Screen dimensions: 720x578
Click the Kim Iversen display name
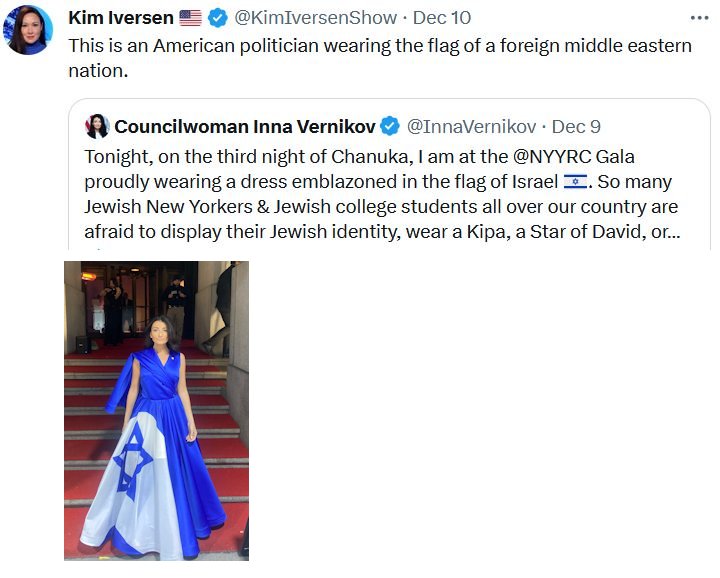click(x=120, y=18)
